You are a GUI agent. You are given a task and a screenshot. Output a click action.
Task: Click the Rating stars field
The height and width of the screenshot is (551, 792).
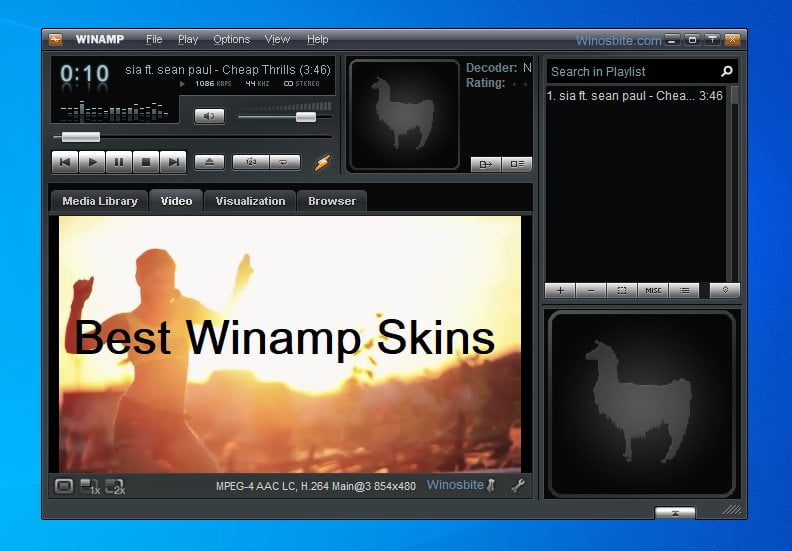520,83
